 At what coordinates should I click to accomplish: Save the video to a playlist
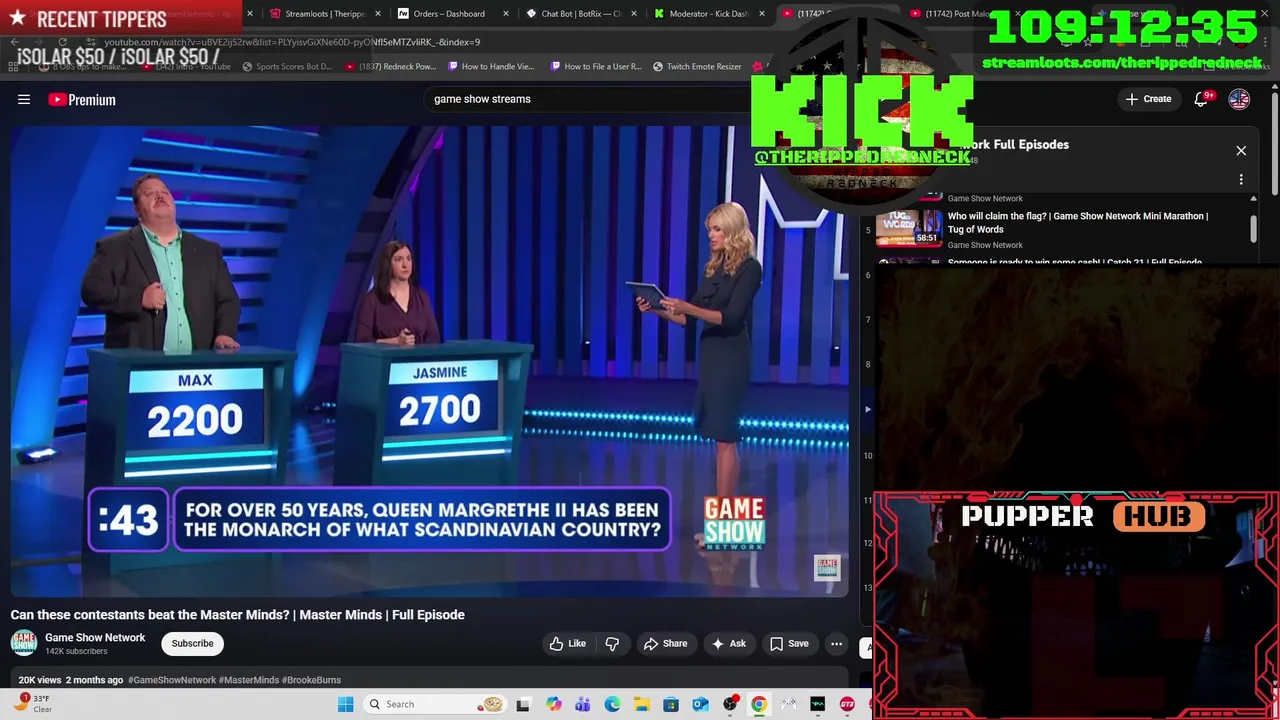click(788, 644)
